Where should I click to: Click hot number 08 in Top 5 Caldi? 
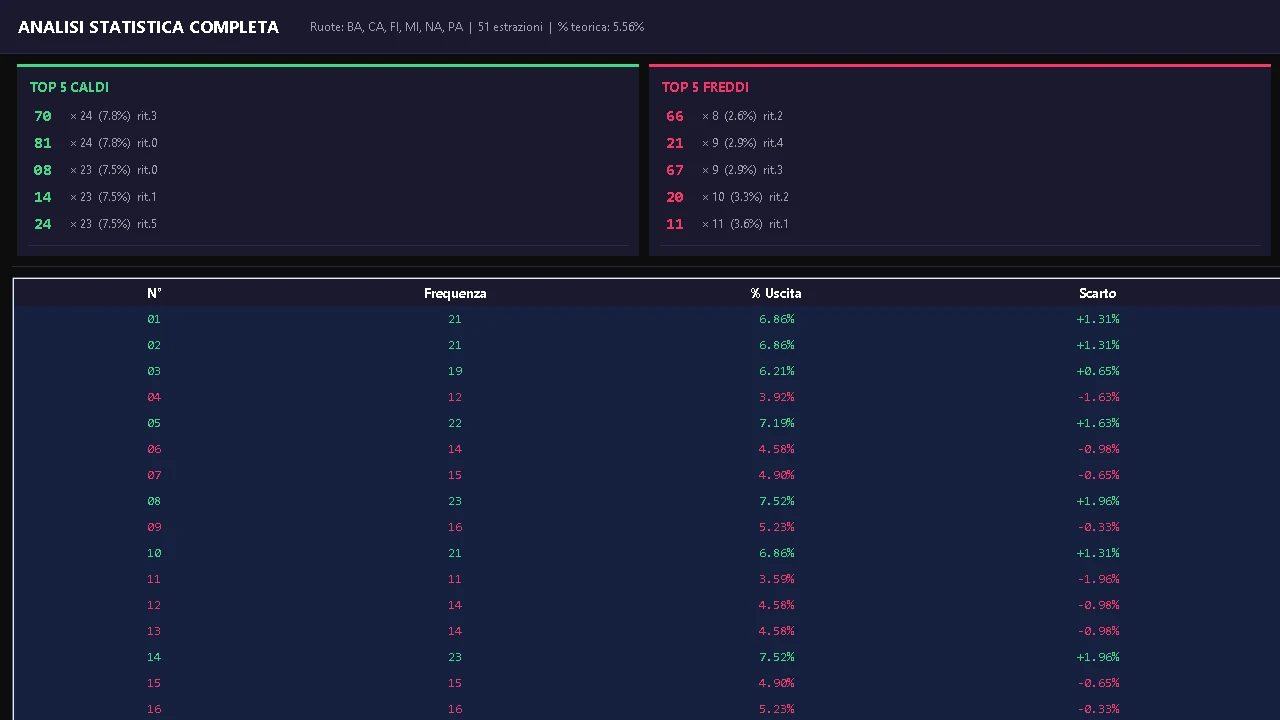[x=42, y=170]
